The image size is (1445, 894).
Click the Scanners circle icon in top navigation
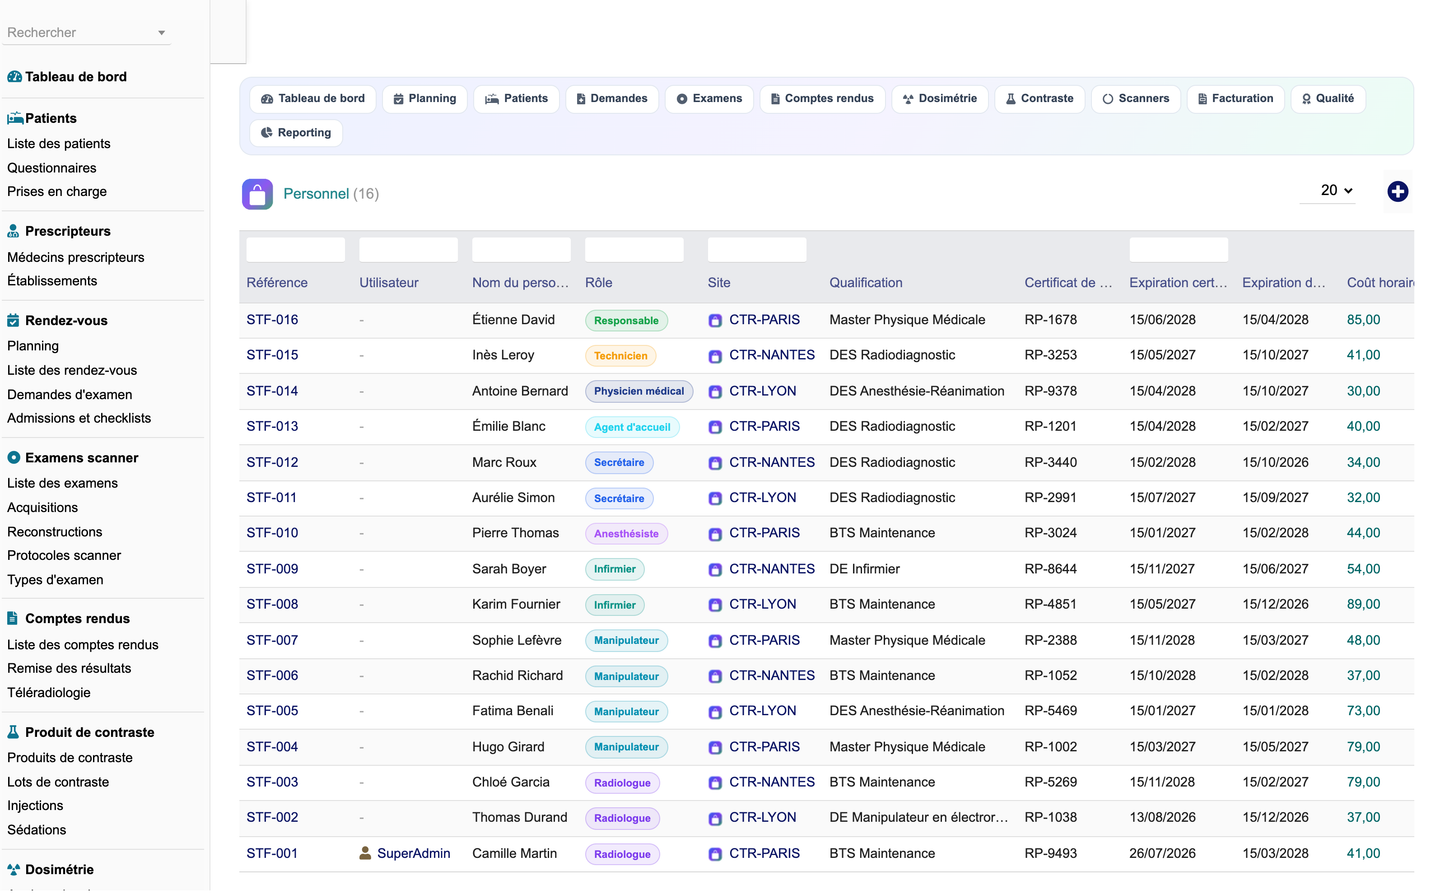tap(1108, 99)
